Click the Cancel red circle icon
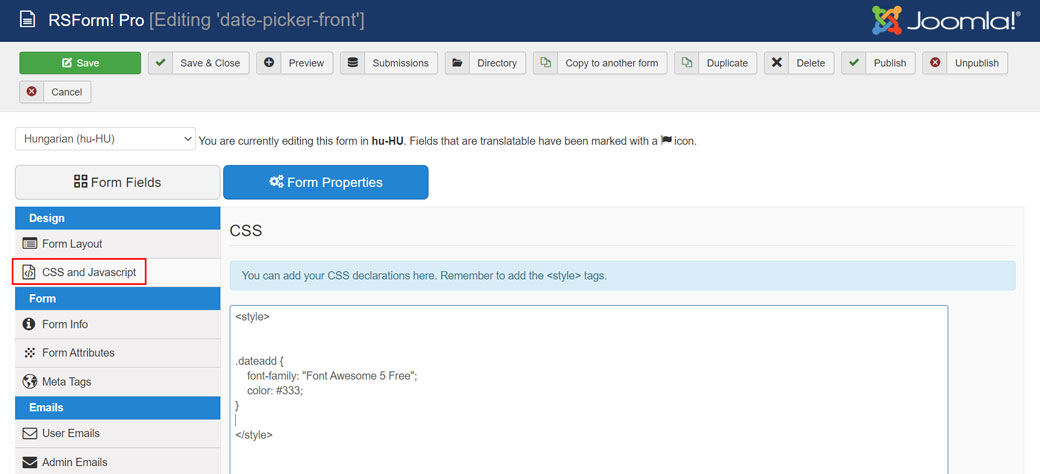Screen dimensions: 1040x474 pyautogui.click(x=31, y=92)
